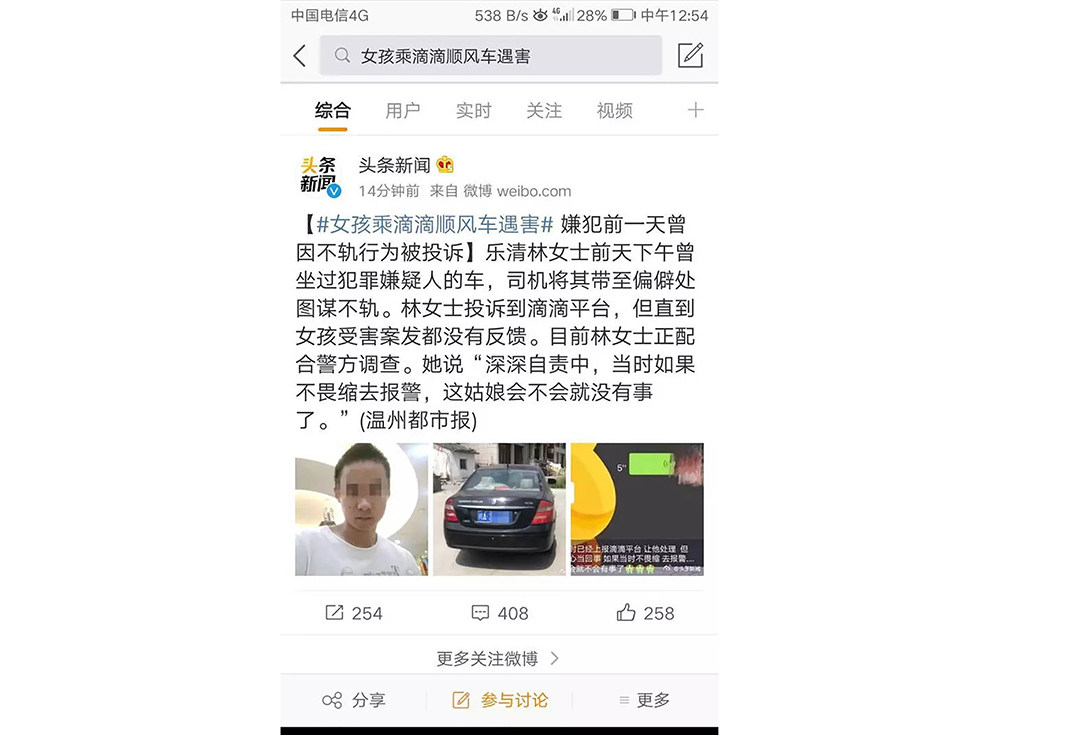
Task: Tap the share icon beside 分享
Action: 332,701
